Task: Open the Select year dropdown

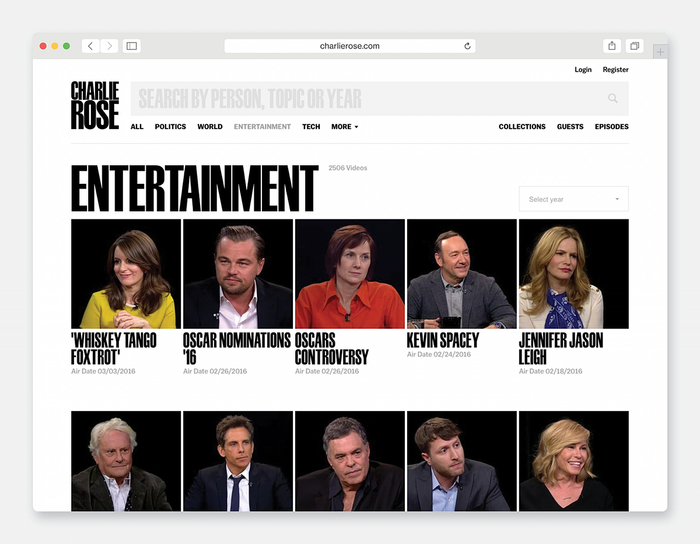Action: tap(573, 199)
